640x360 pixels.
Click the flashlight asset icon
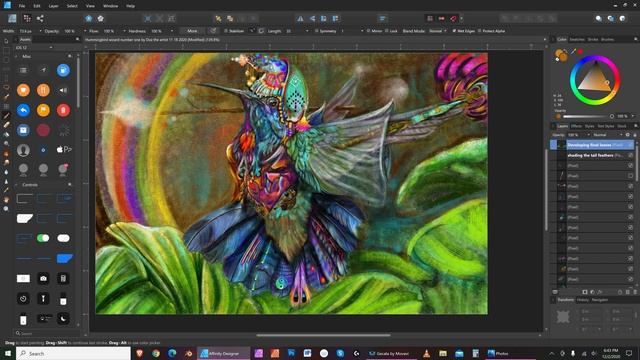click(43, 298)
